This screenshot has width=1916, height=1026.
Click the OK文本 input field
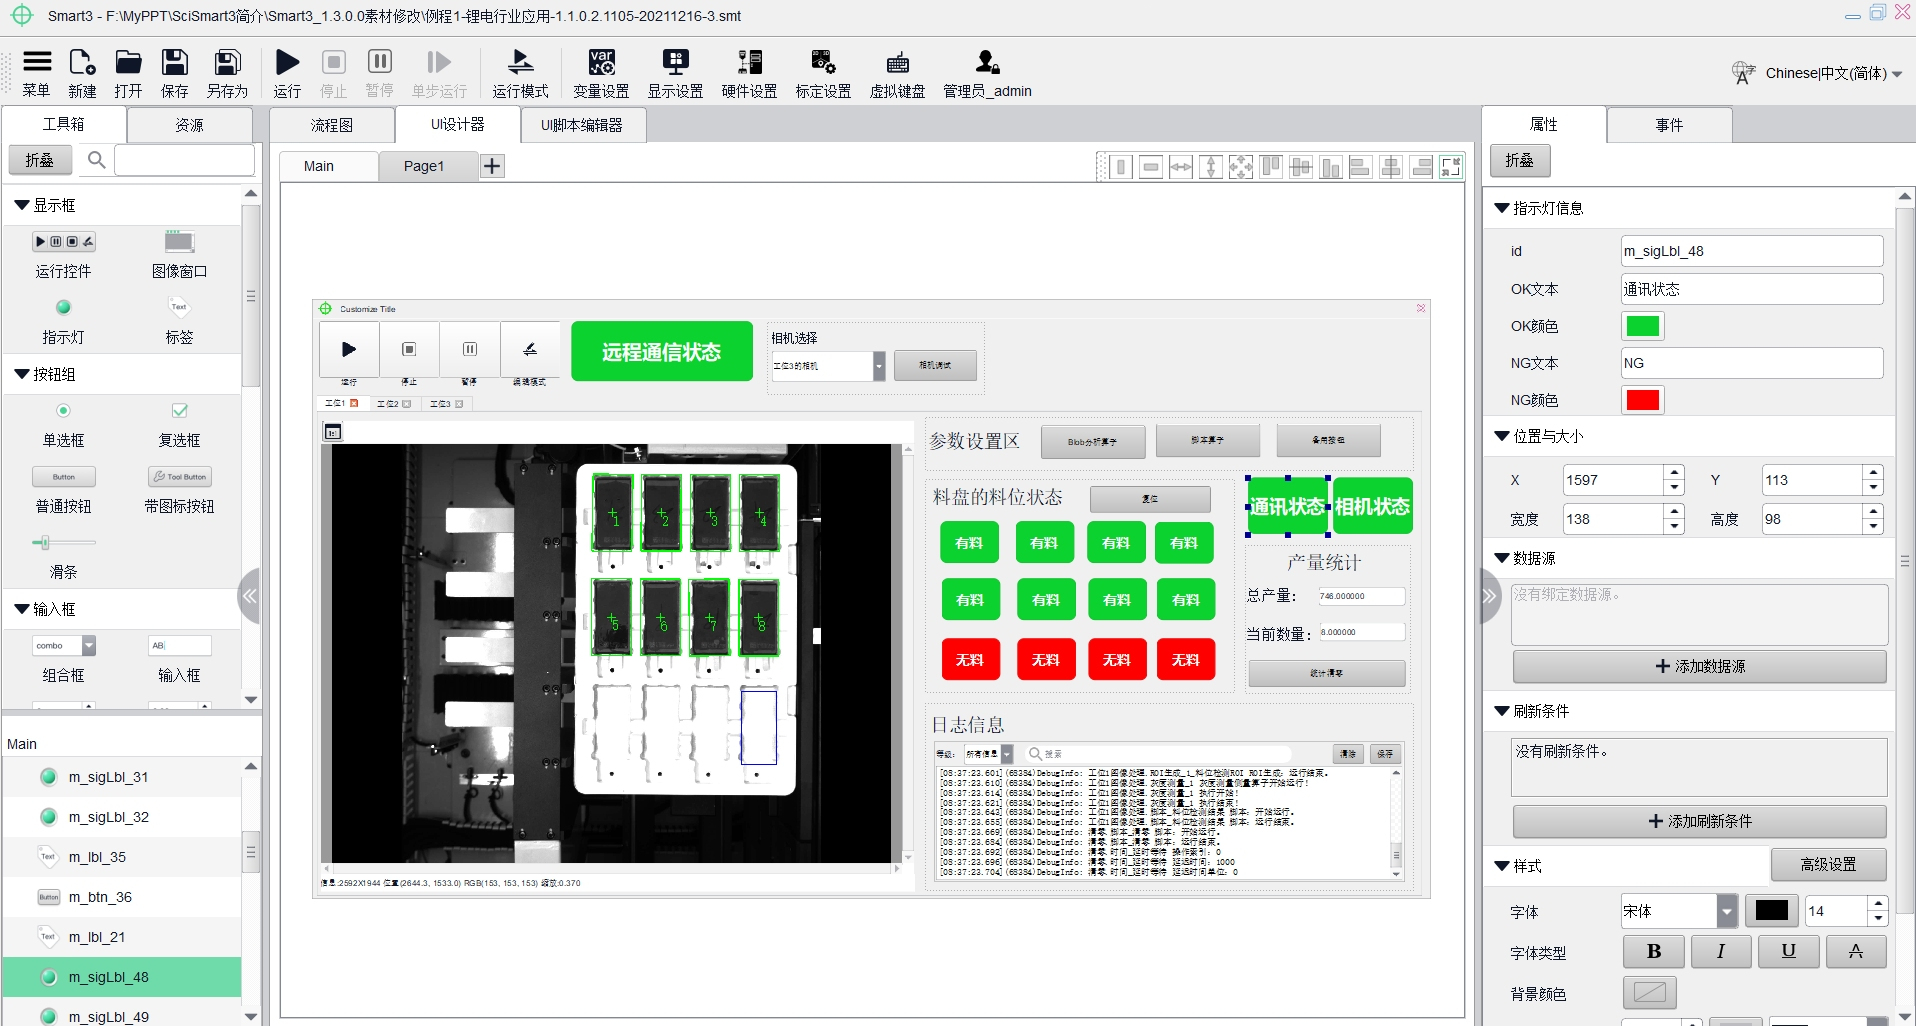coord(1752,289)
